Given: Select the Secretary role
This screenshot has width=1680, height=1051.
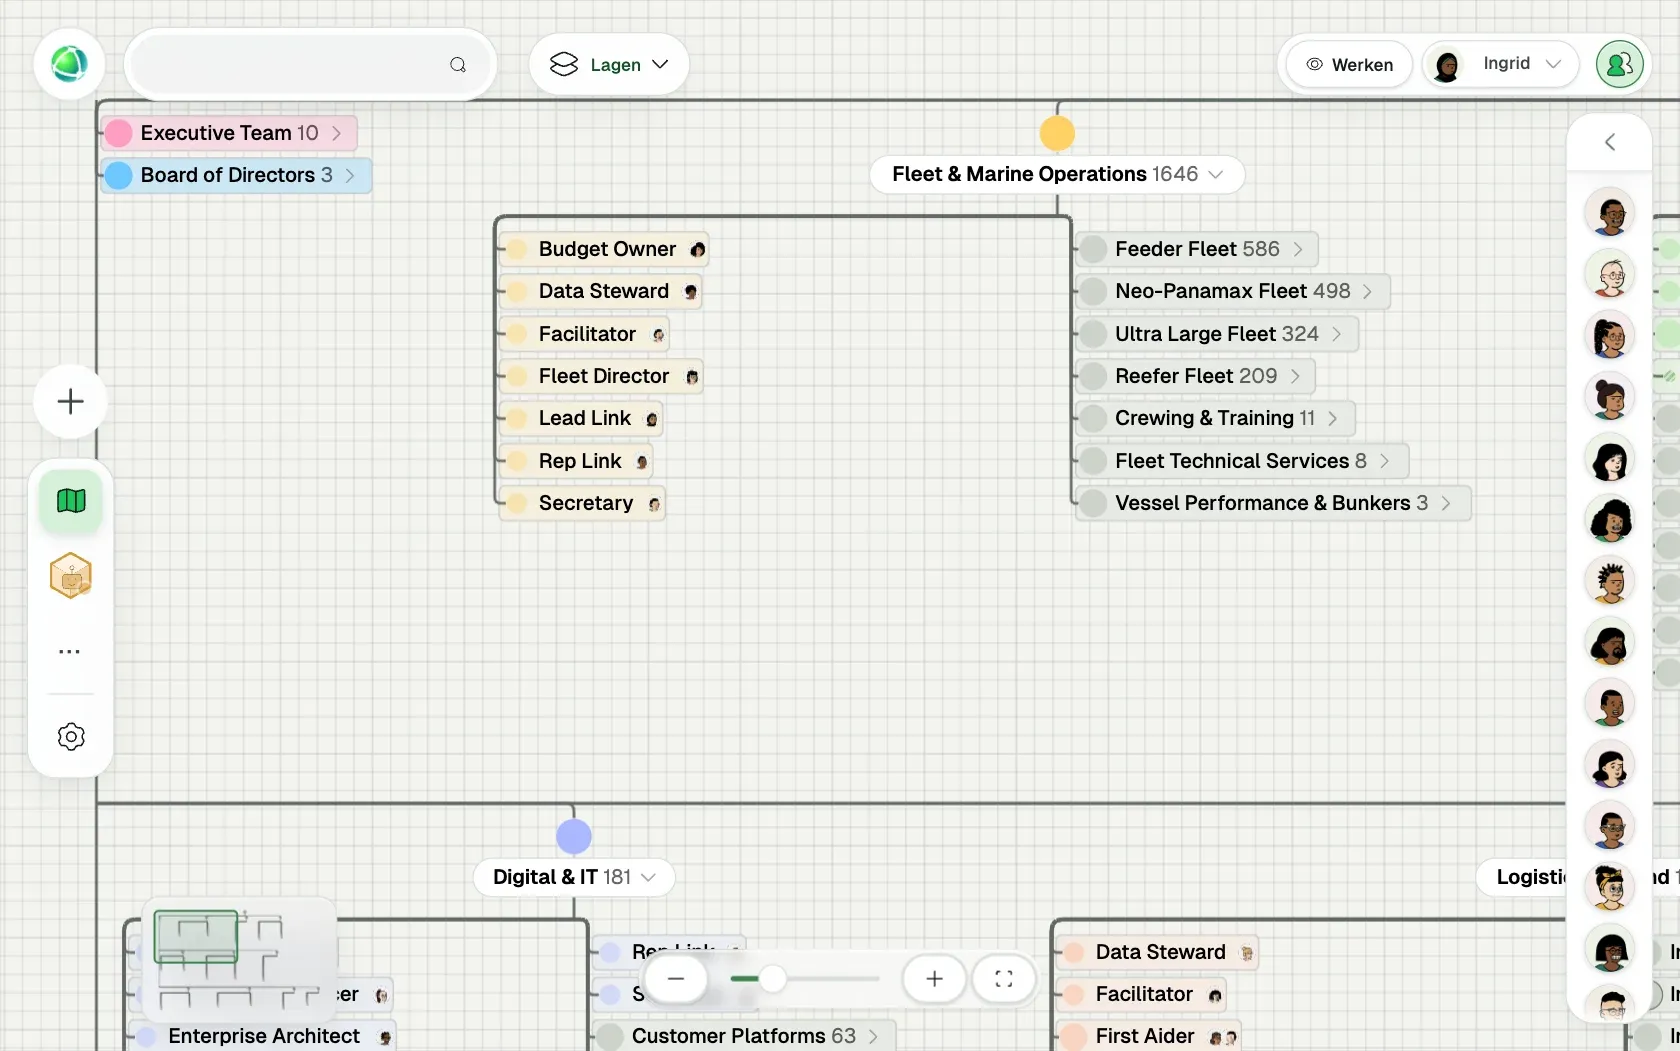Looking at the screenshot, I should [582, 503].
